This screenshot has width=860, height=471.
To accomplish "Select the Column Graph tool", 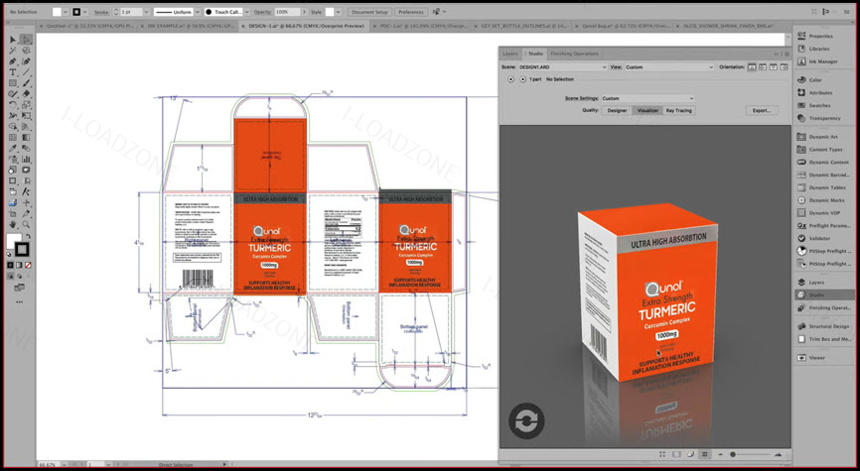I will click(26, 159).
